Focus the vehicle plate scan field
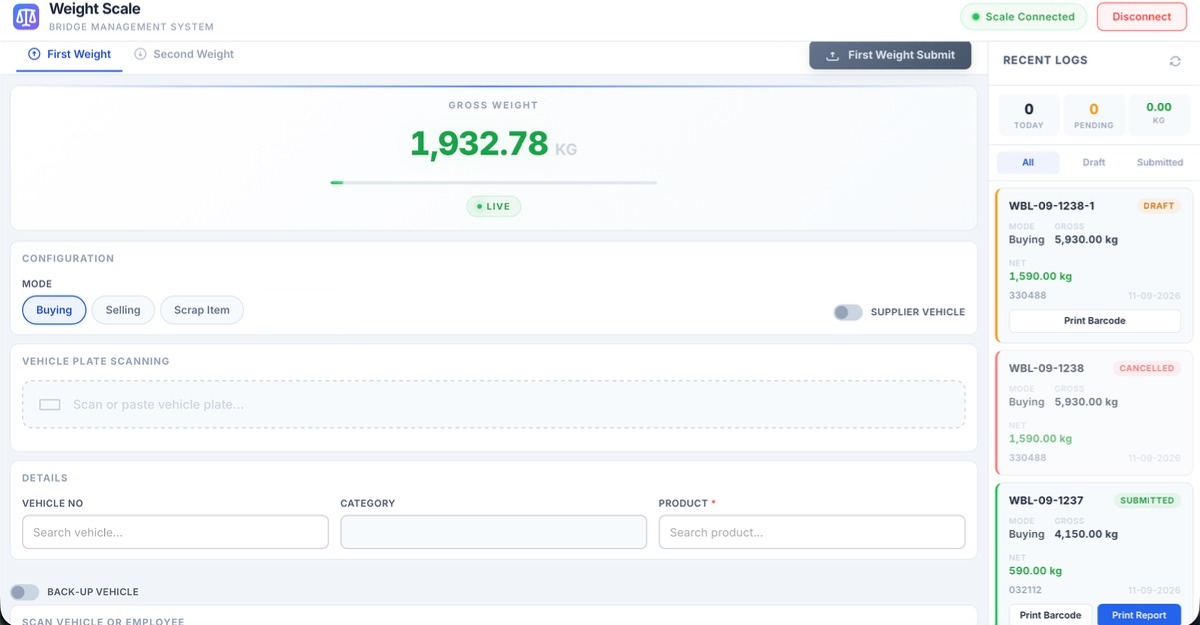This screenshot has width=1200, height=625. (494, 405)
